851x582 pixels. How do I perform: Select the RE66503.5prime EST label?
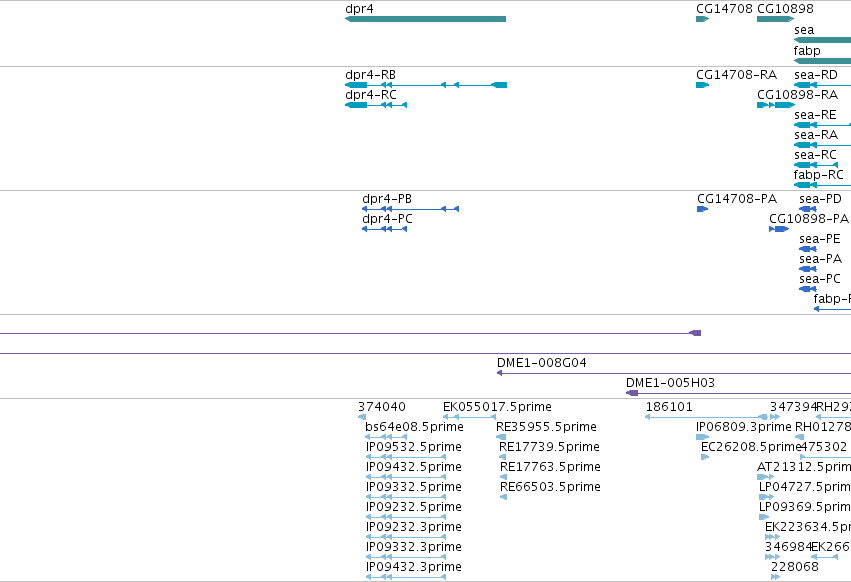[x=550, y=487]
